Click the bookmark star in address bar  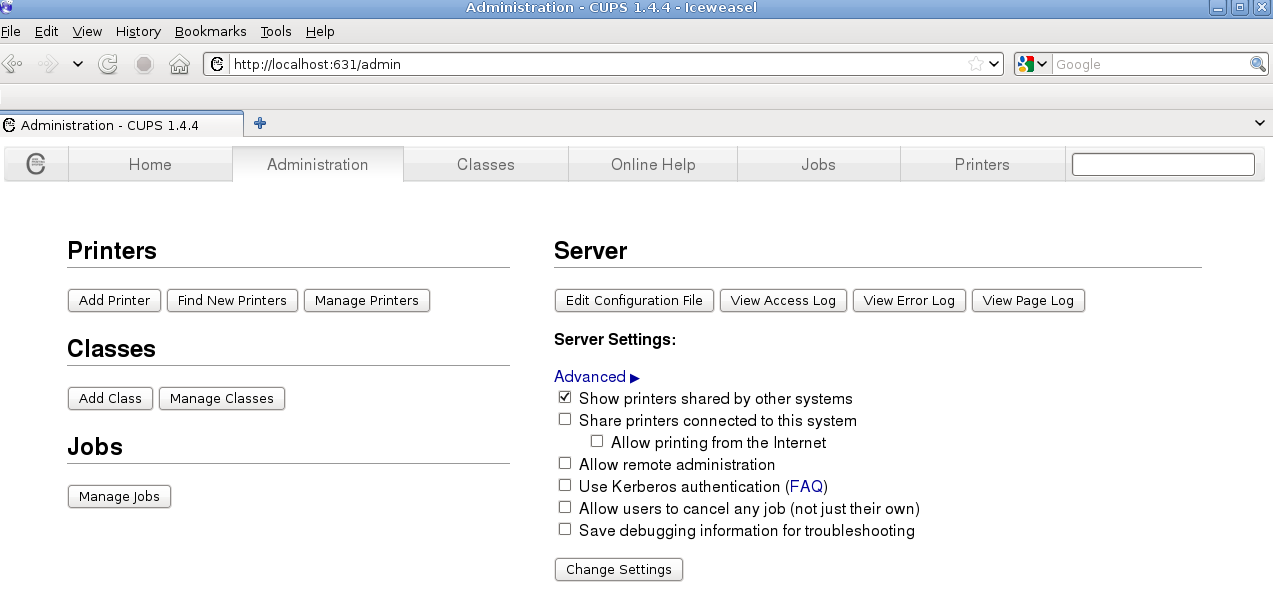tap(975, 64)
